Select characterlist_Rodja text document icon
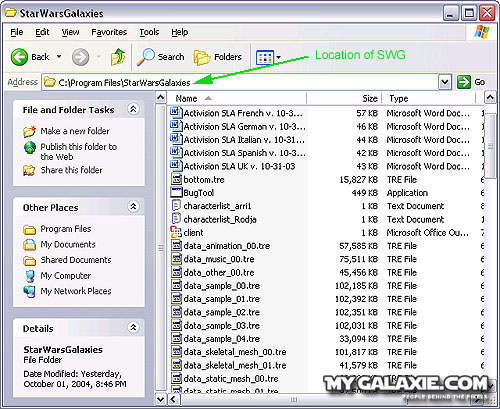 click(x=176, y=219)
